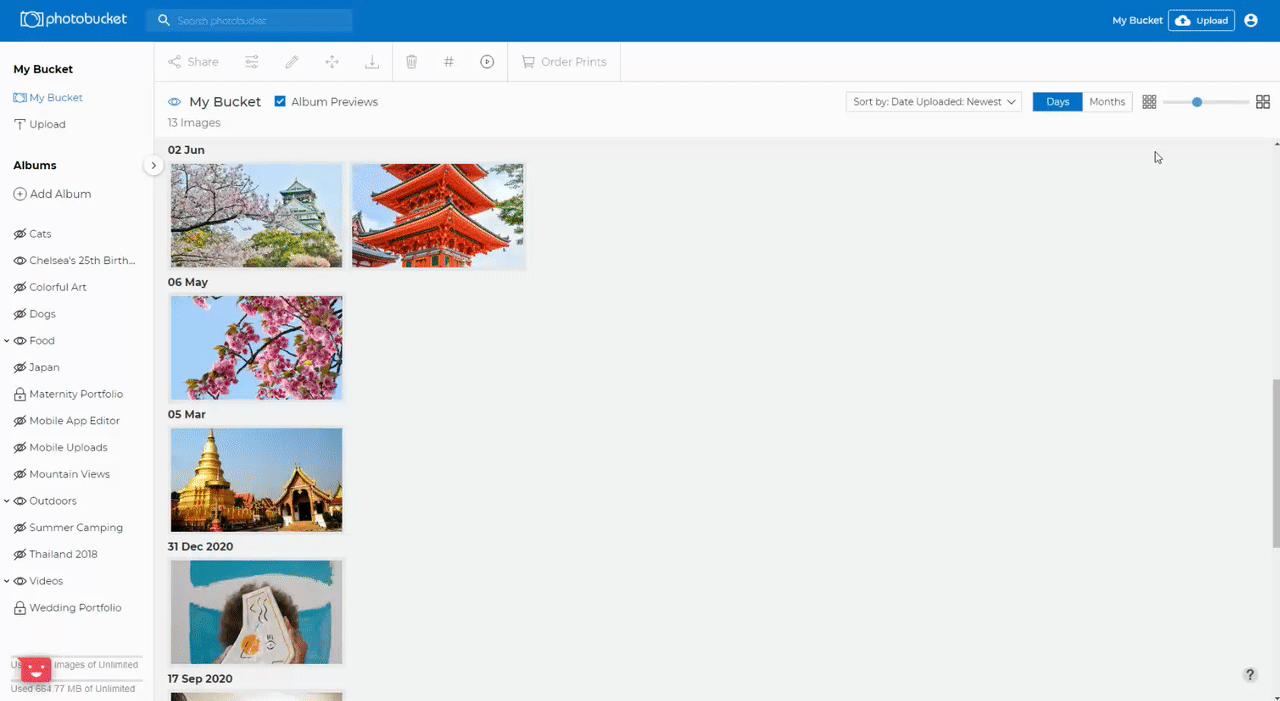
Task: Open the Mobile App Editor album
Action: (75, 421)
